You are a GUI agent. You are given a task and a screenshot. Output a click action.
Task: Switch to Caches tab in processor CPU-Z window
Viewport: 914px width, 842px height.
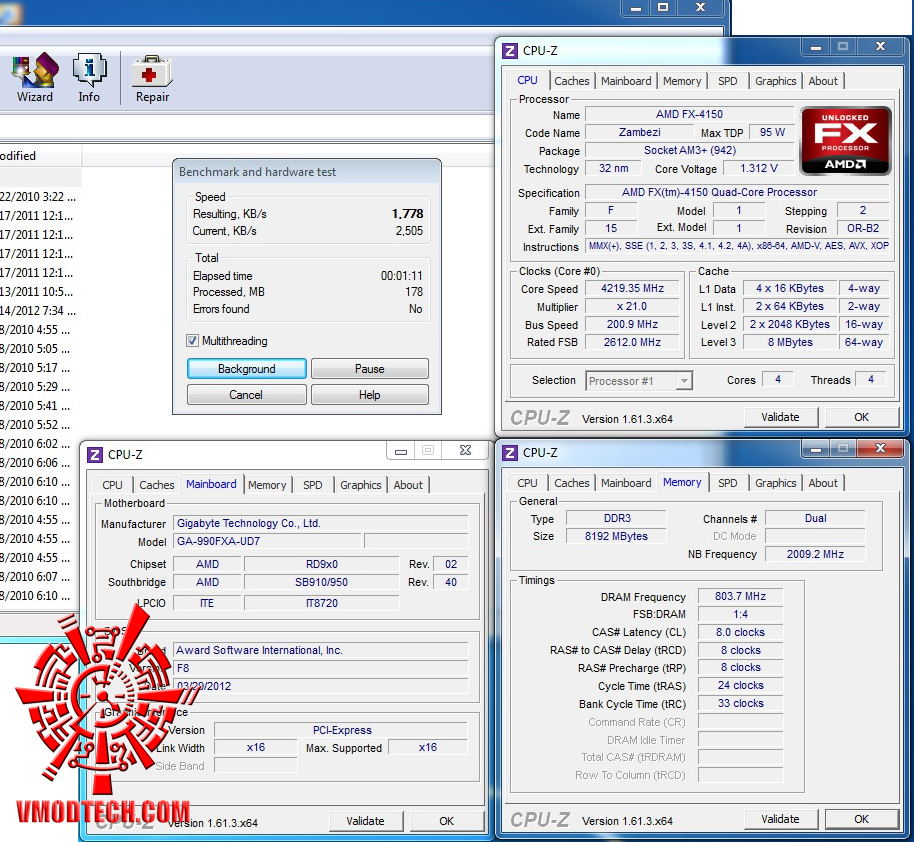(x=571, y=81)
